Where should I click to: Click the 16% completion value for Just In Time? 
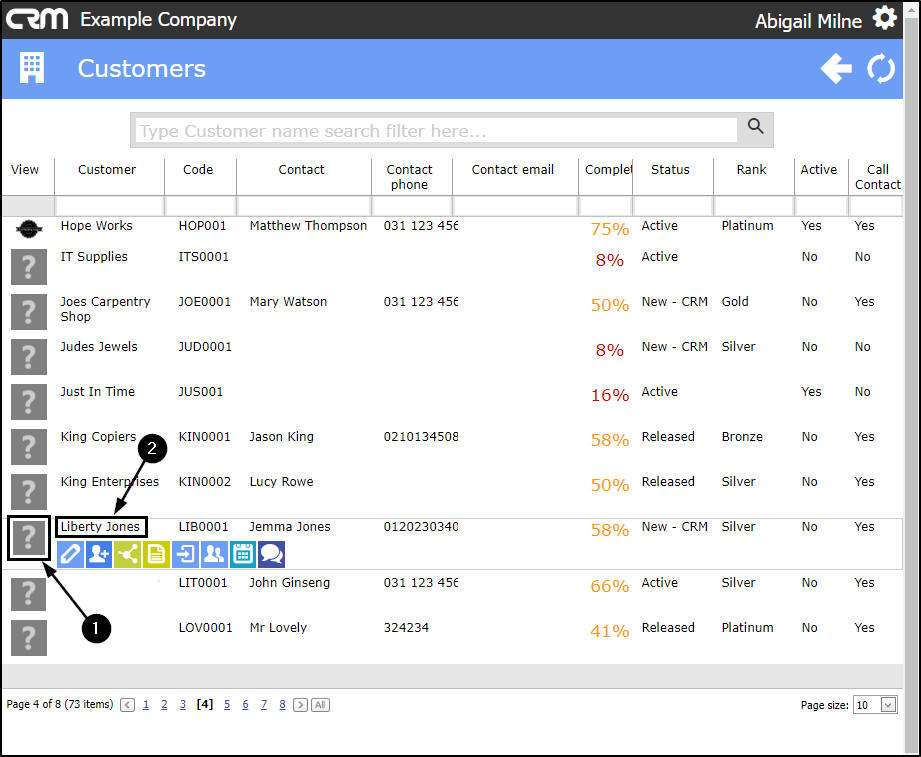point(610,395)
